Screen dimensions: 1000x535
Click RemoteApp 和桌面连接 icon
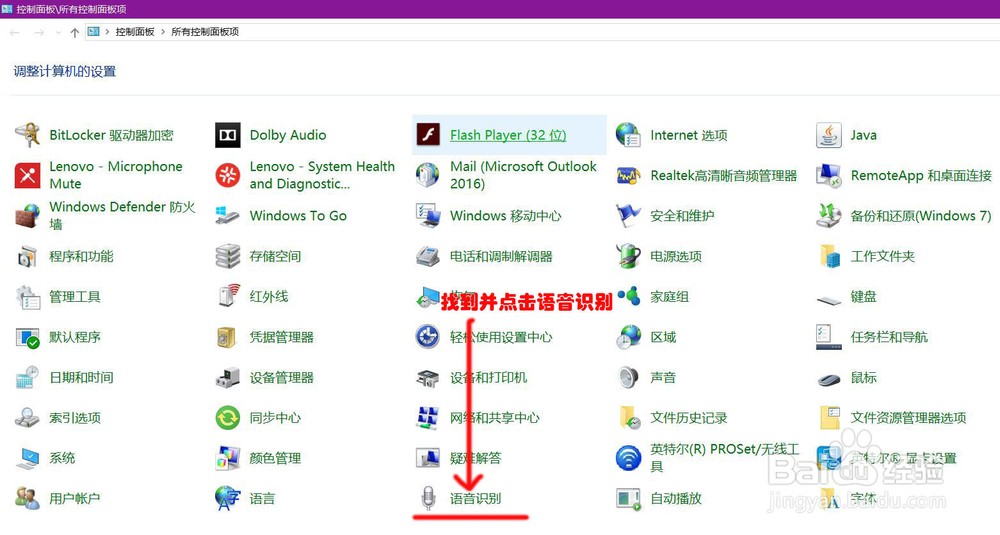click(828, 175)
